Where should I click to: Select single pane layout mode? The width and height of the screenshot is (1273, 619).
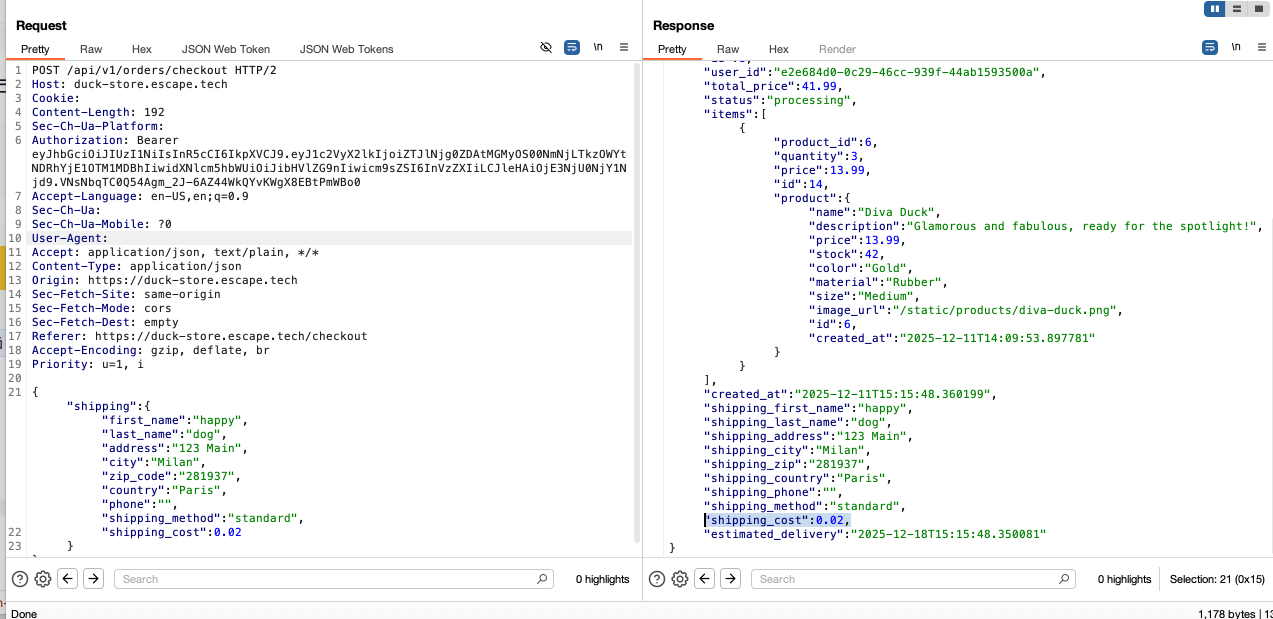1259,9
